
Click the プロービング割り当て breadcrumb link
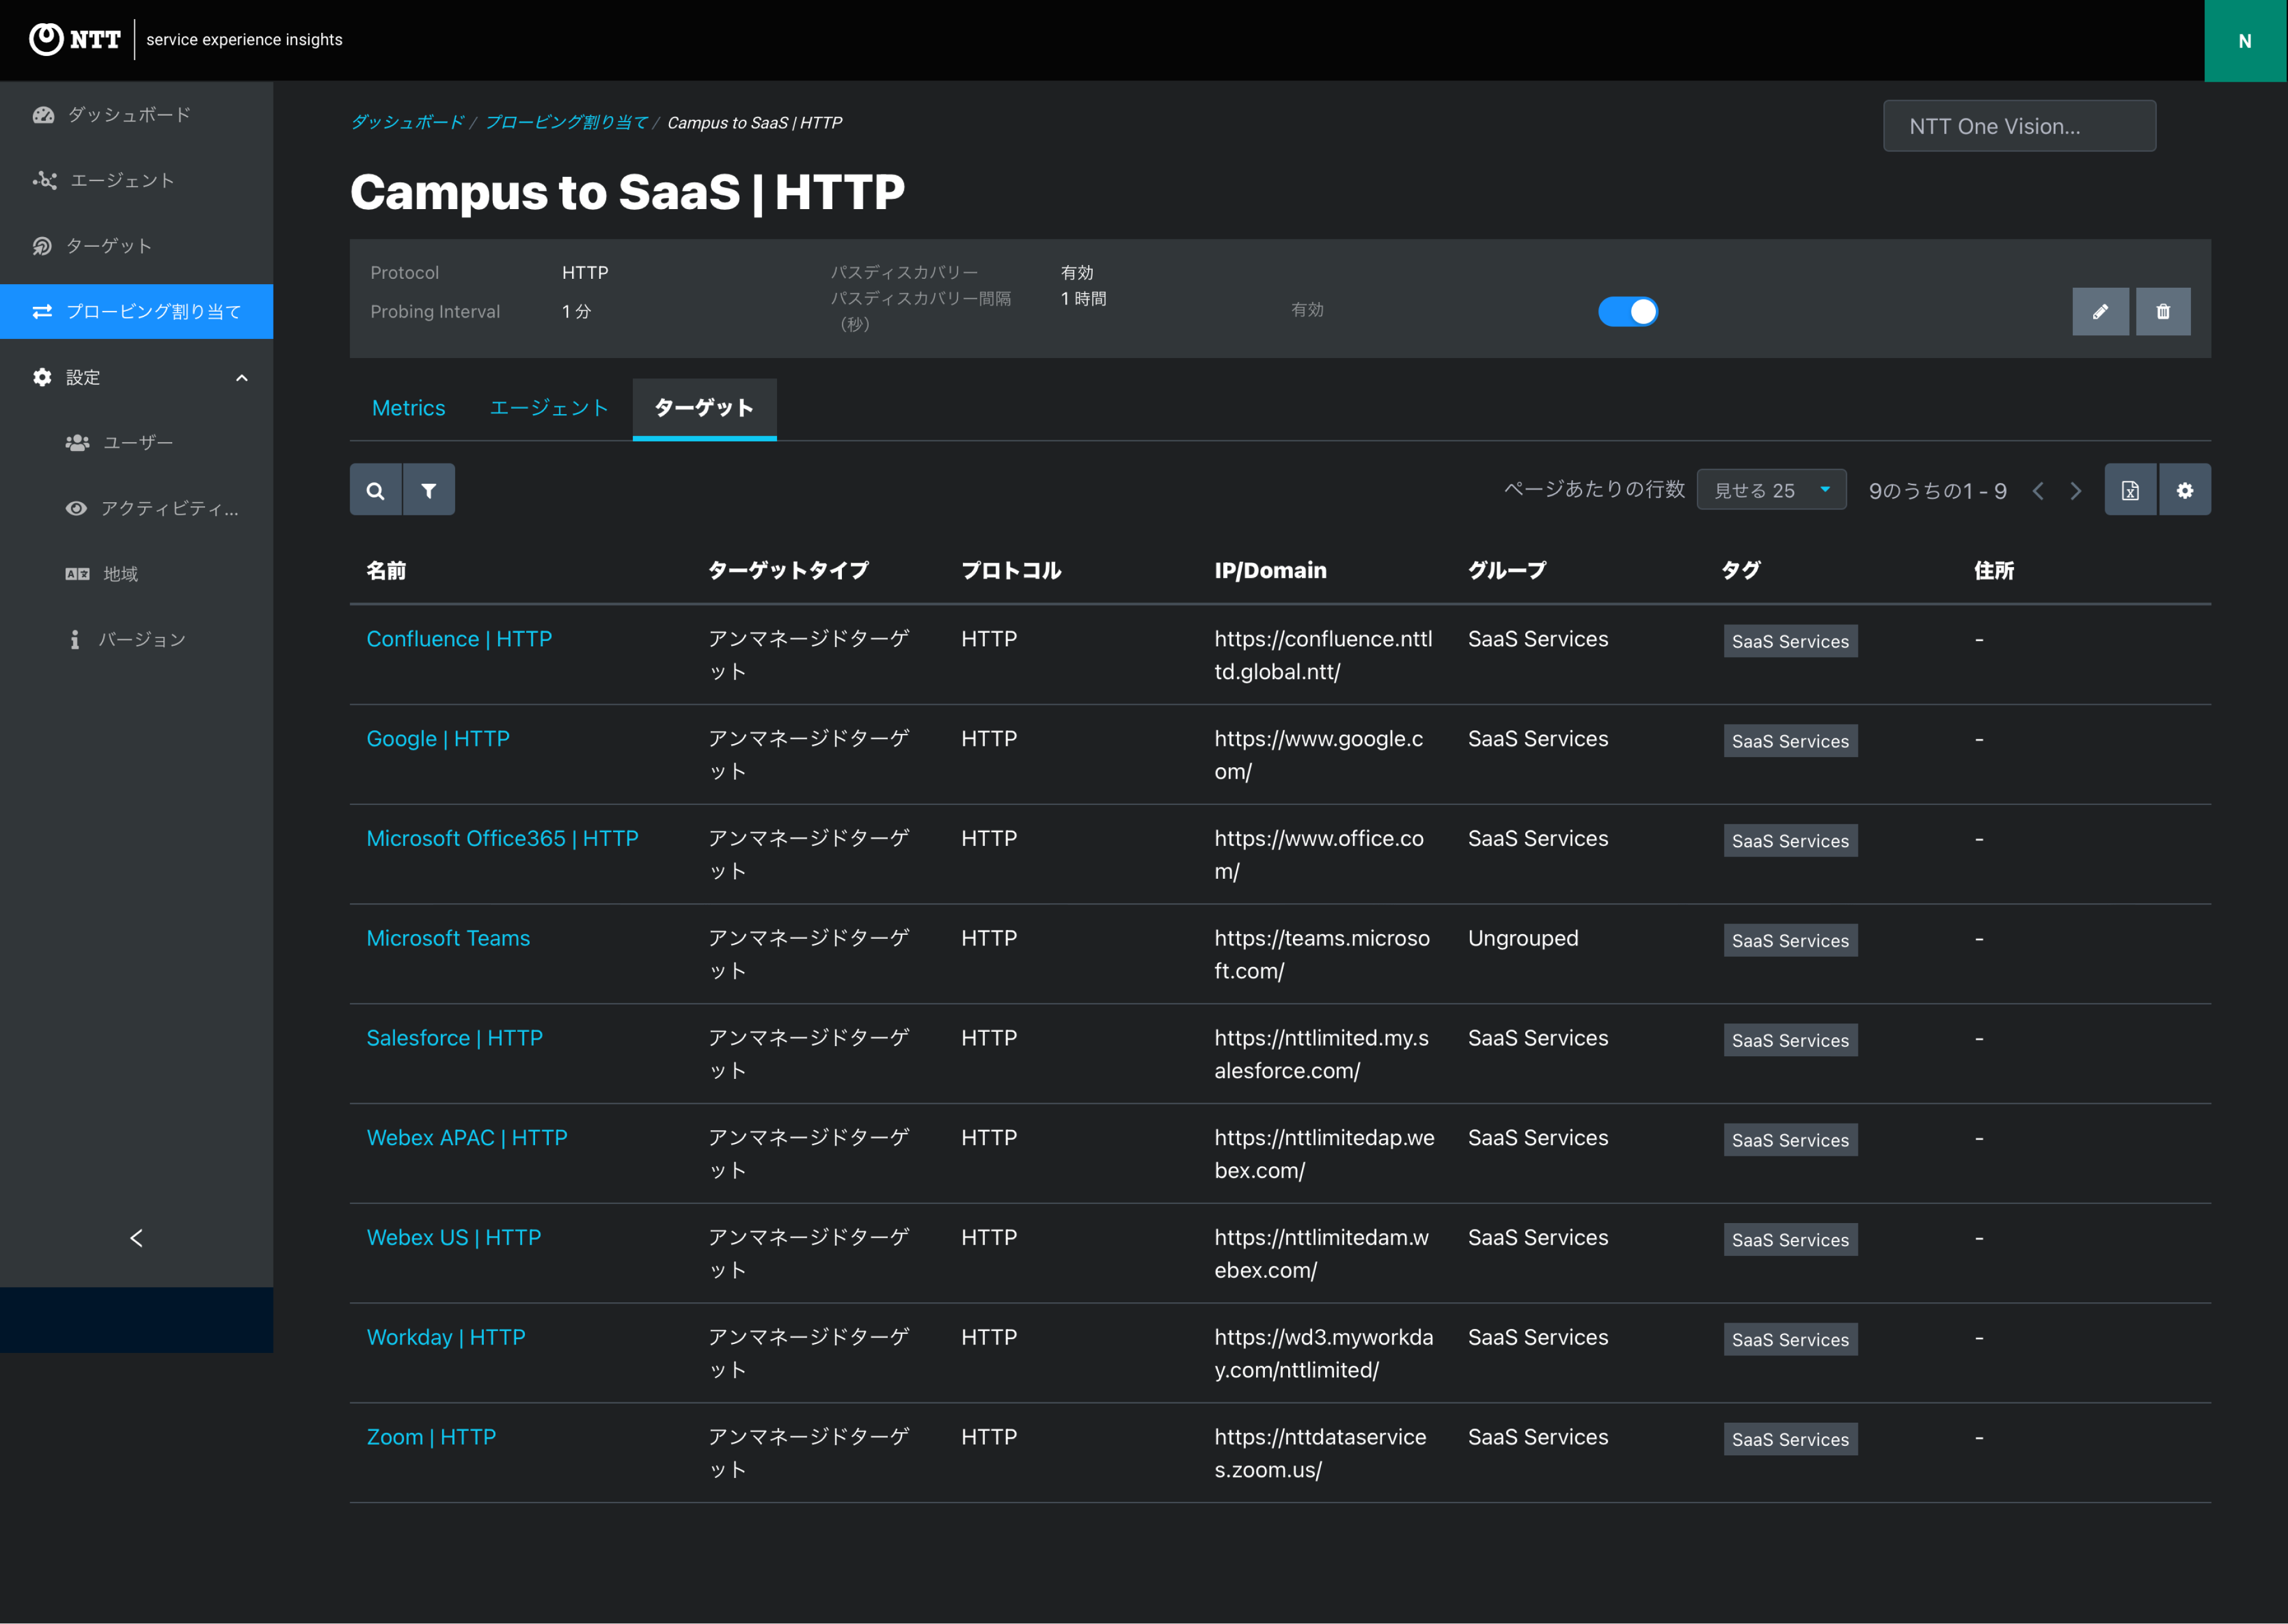[x=566, y=122]
